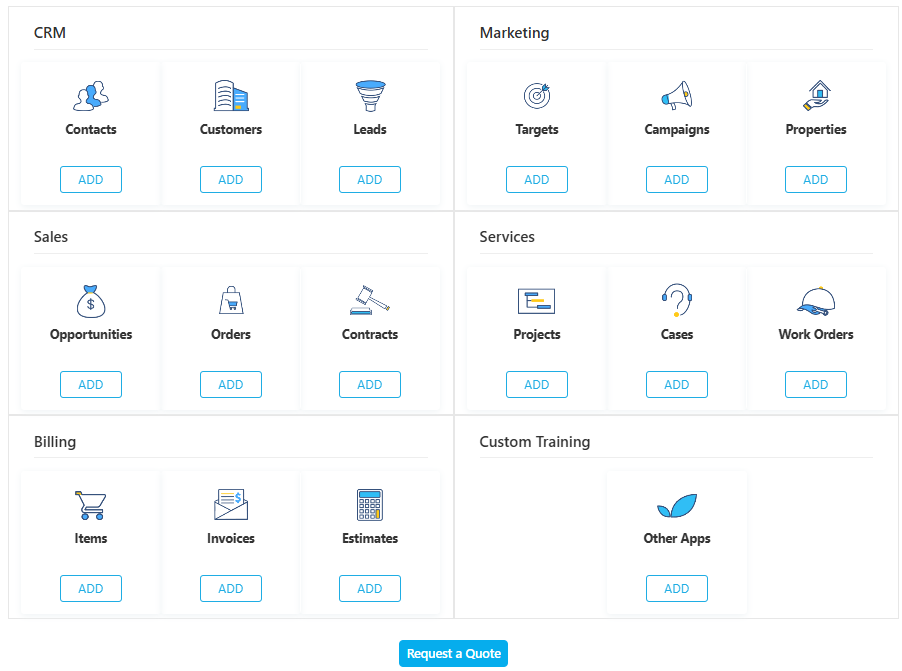Screen dimensions: 902x671
Task: Add the Customers app
Action: tap(231, 180)
